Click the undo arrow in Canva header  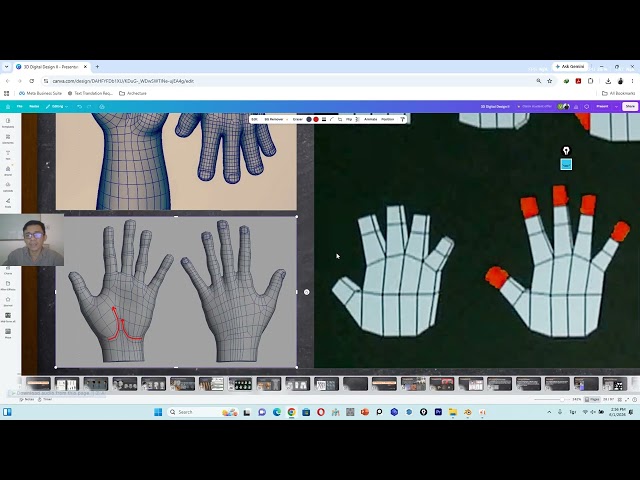pos(80,107)
